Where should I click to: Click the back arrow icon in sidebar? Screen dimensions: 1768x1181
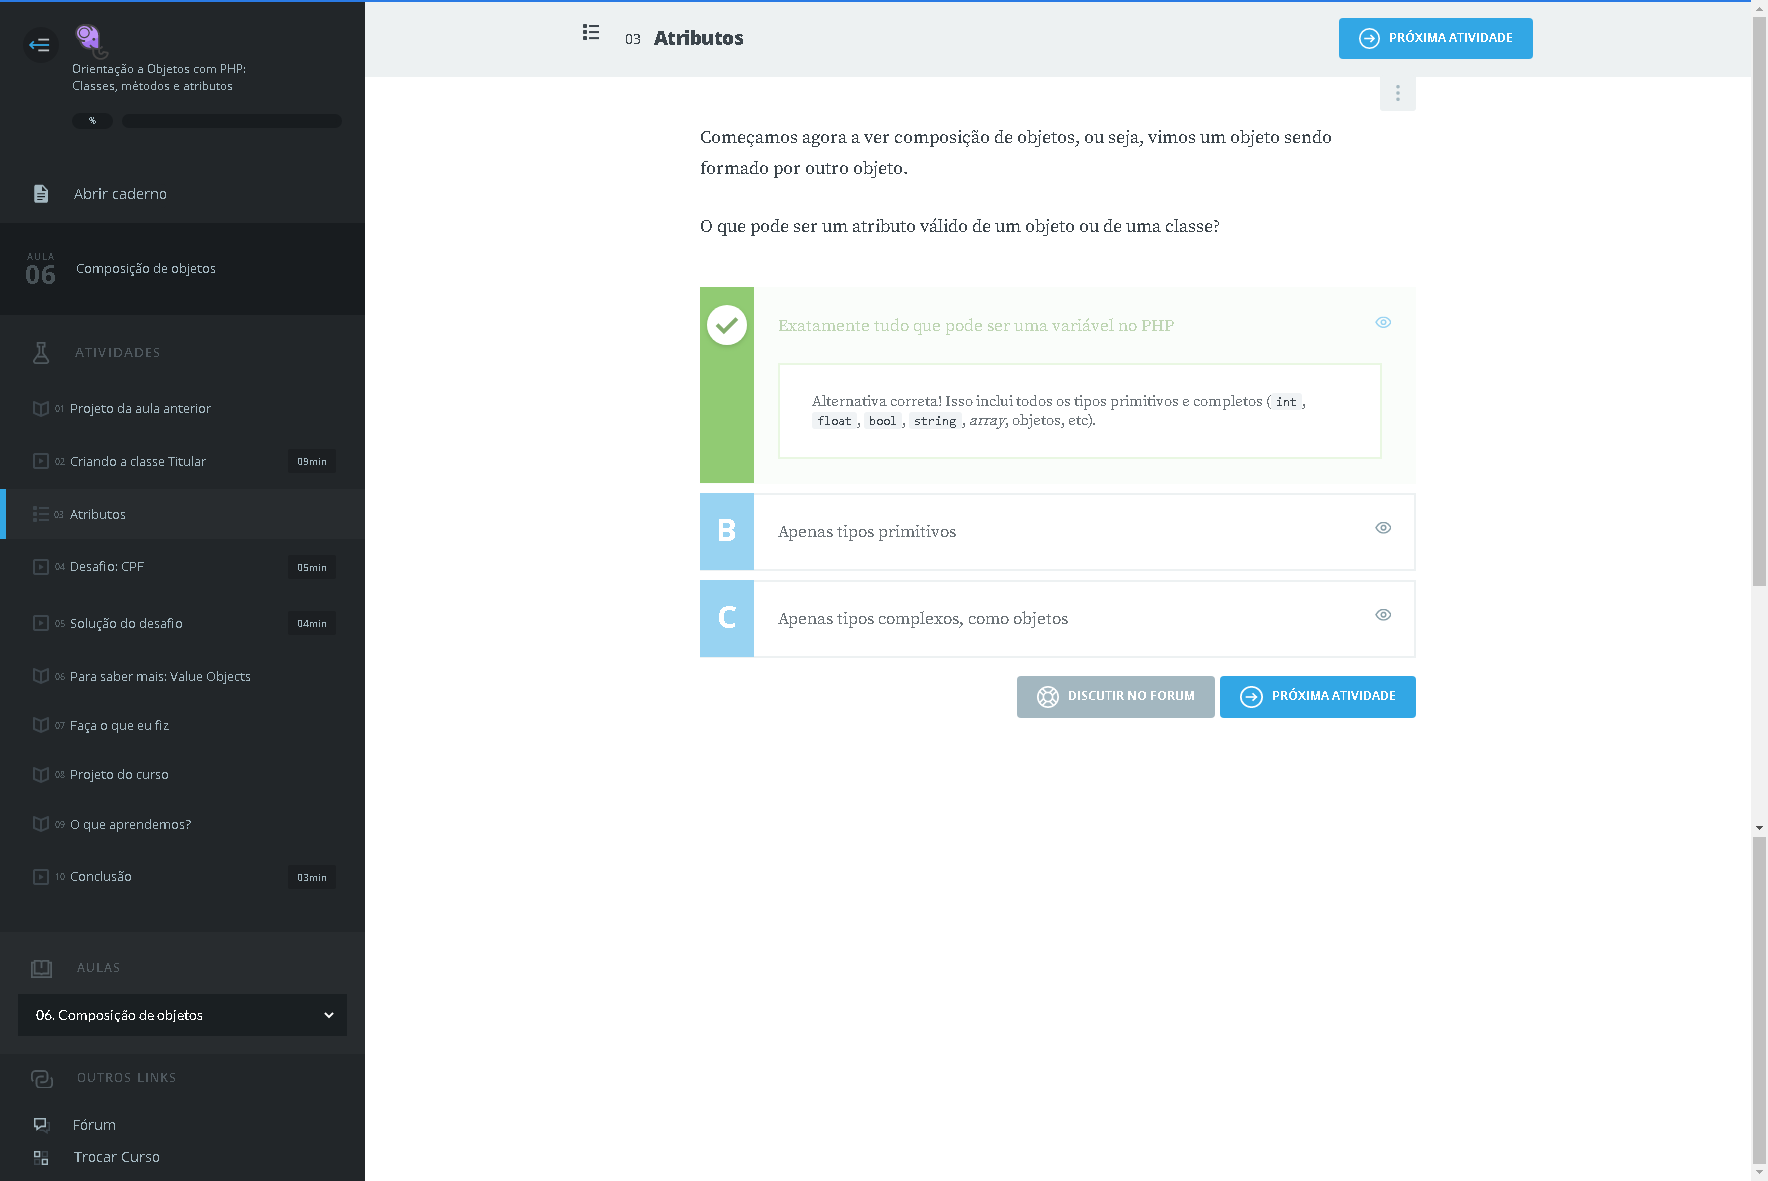tap(40, 45)
